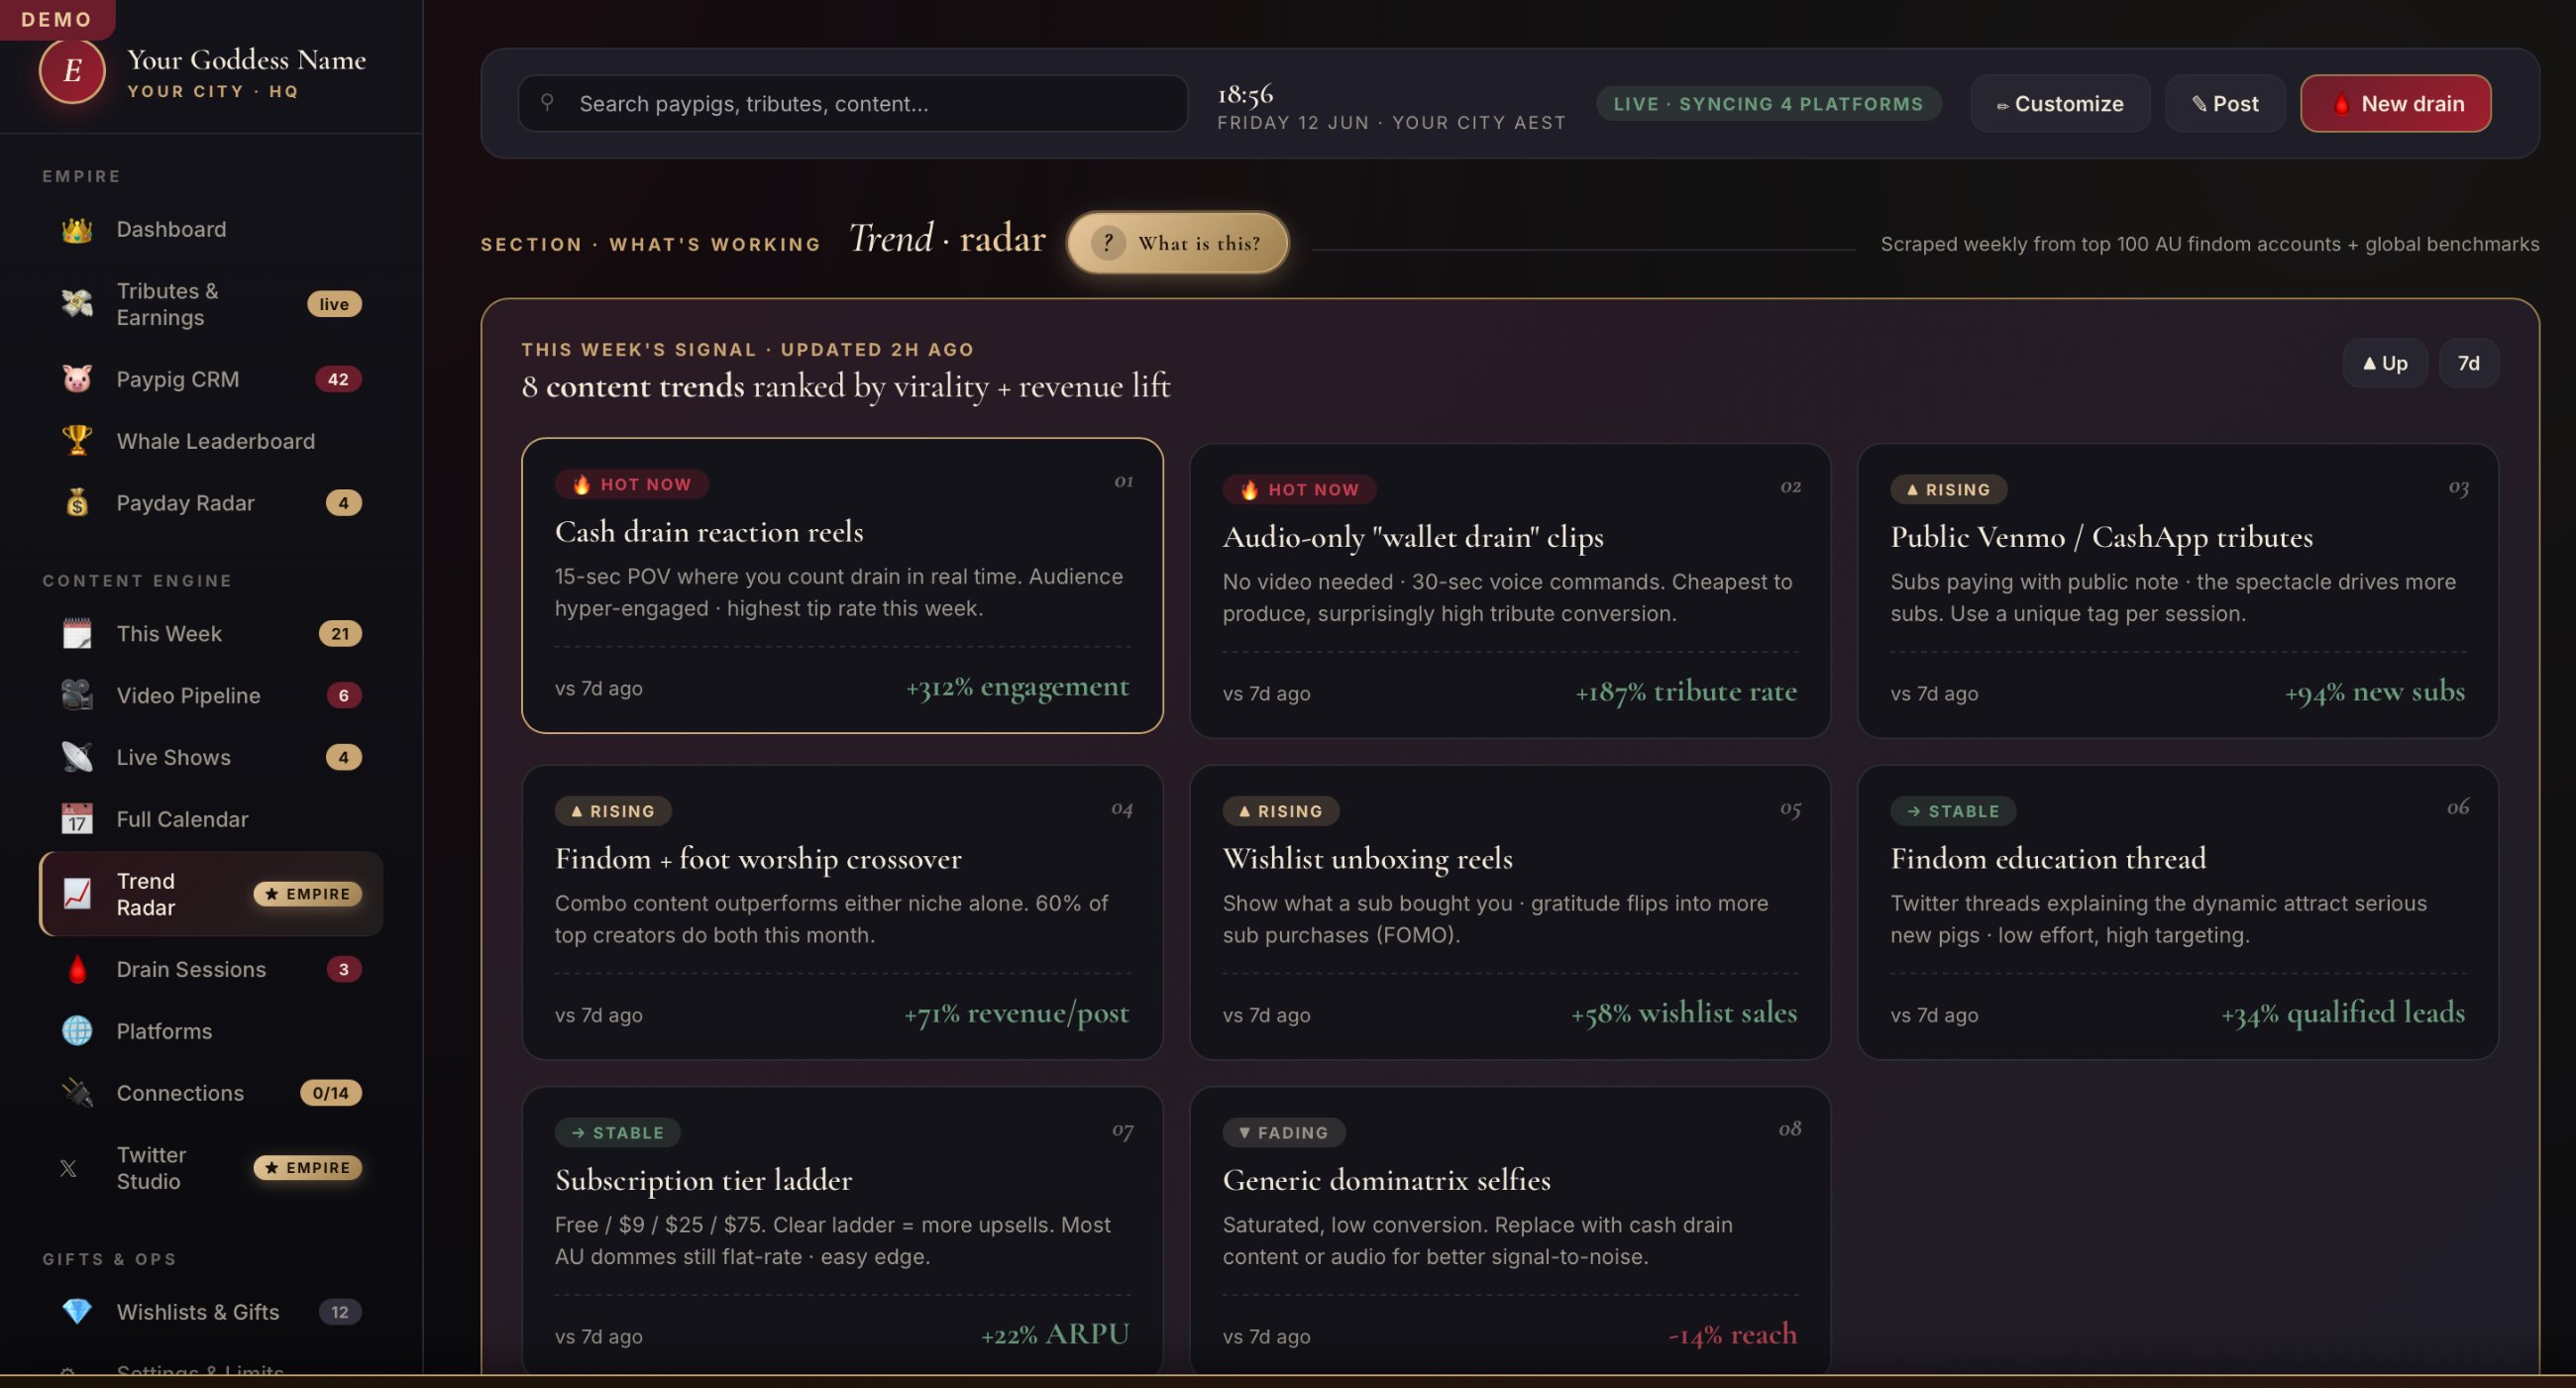
Task: Click the Customize button
Action: (2060, 104)
